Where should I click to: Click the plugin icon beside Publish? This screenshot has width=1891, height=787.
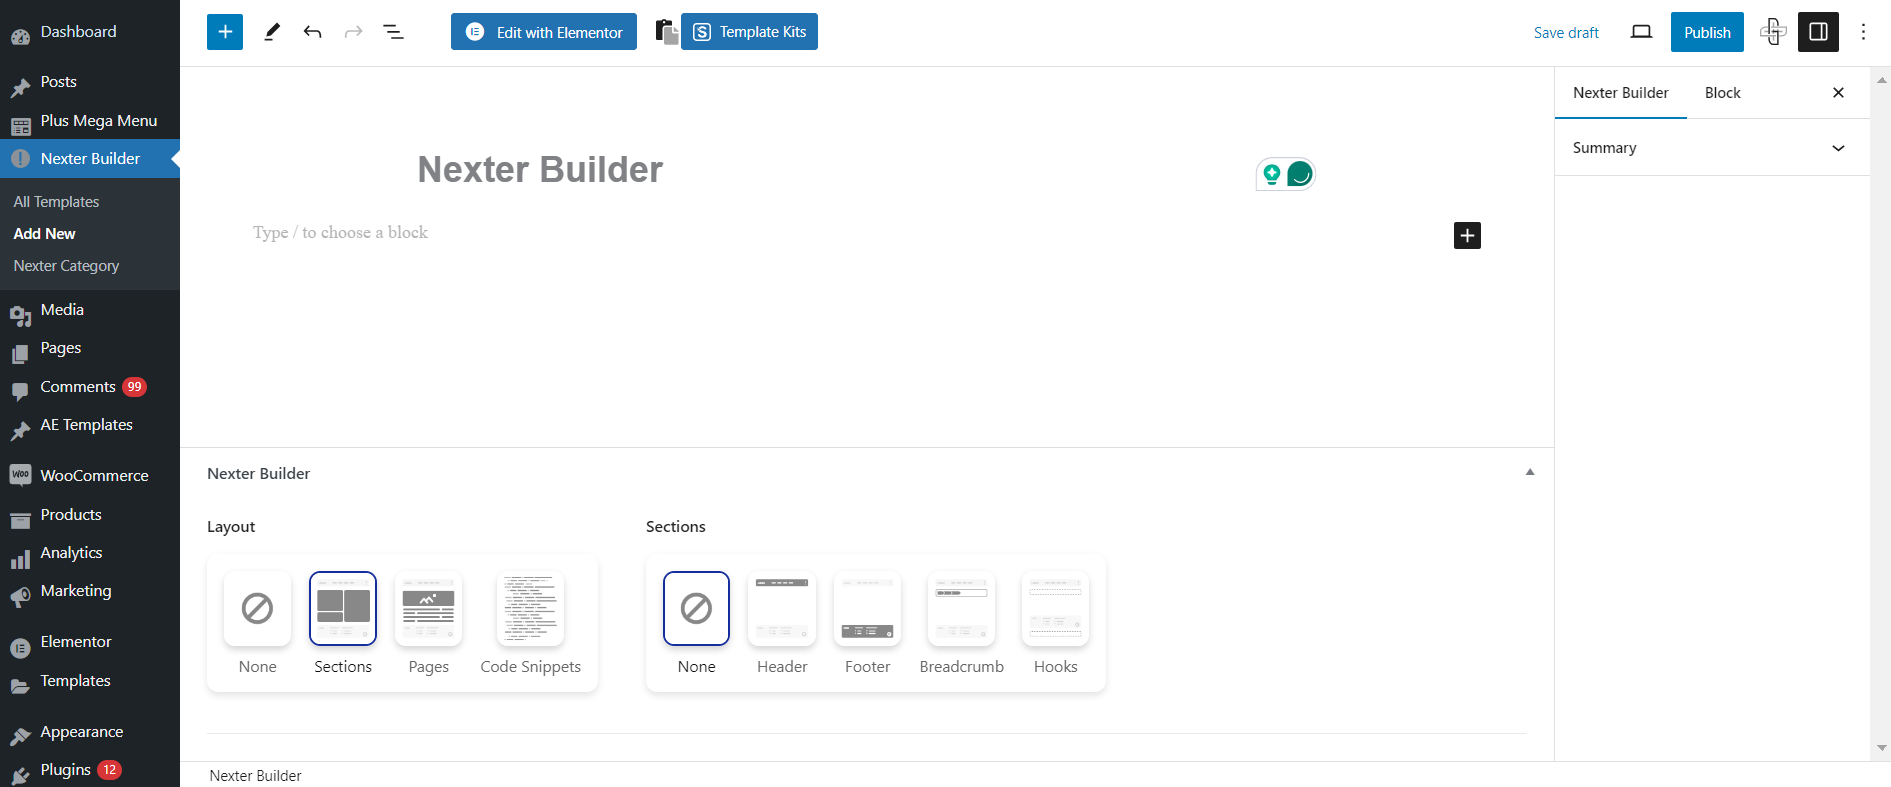point(1773,32)
